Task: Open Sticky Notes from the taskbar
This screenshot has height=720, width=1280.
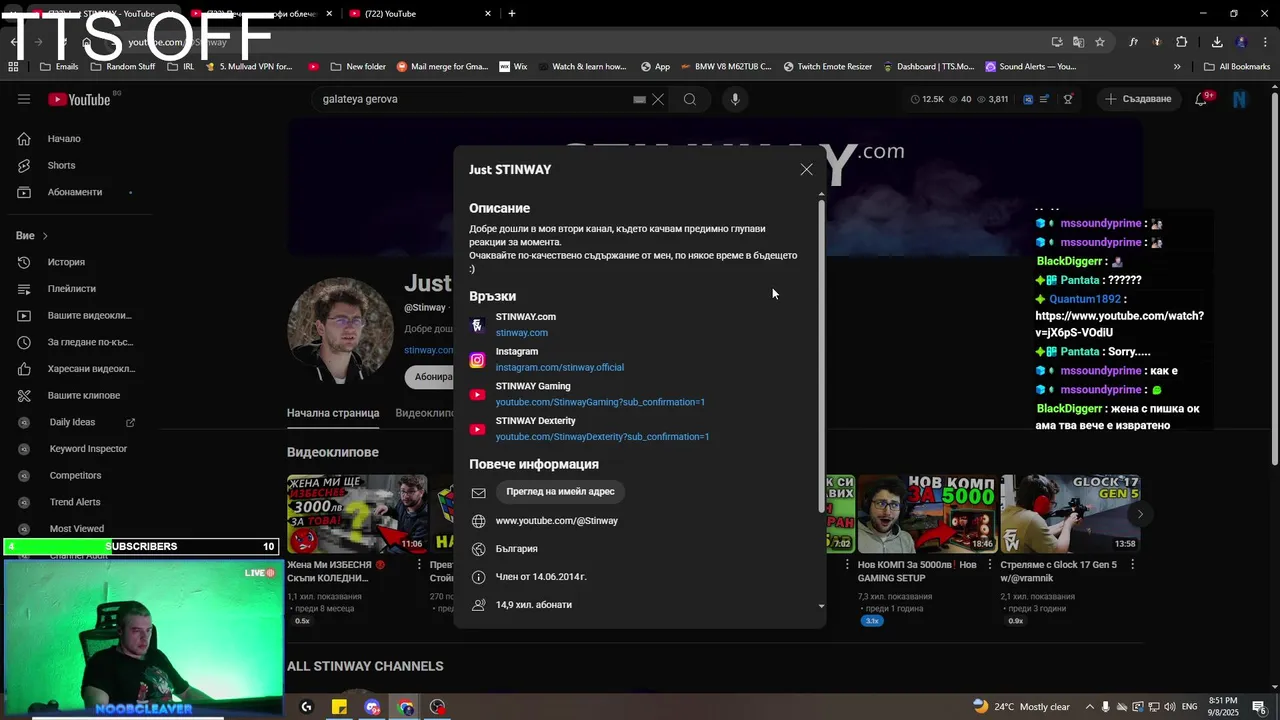Action: point(339,707)
